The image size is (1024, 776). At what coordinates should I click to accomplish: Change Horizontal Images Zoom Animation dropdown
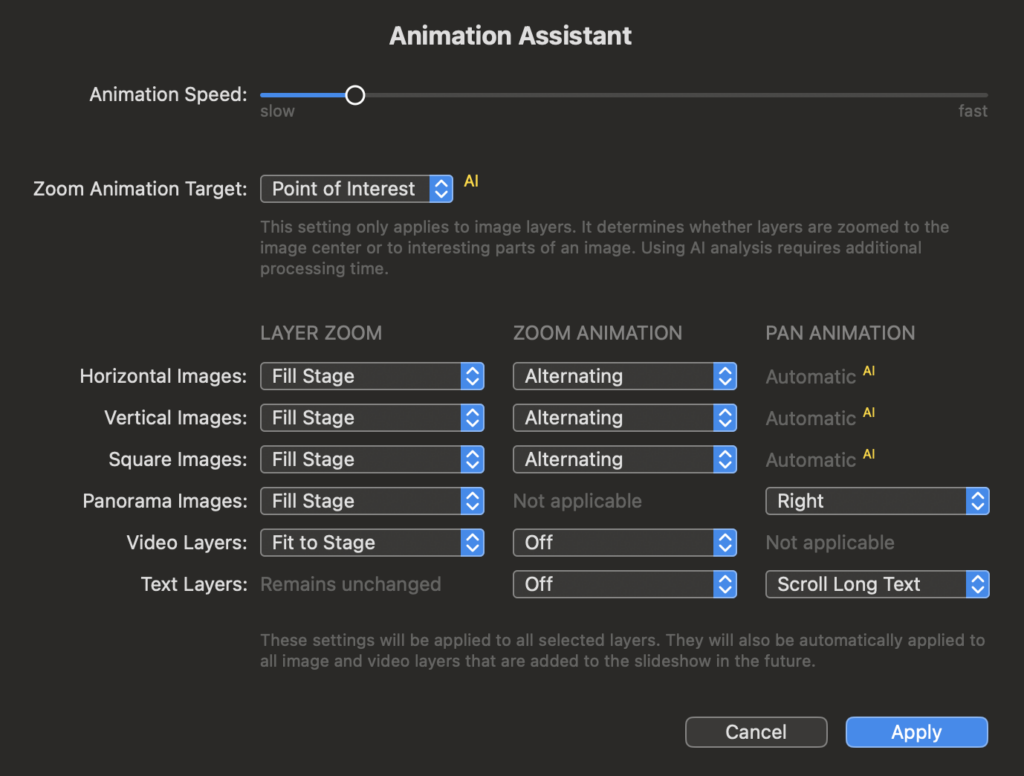[x=625, y=376]
